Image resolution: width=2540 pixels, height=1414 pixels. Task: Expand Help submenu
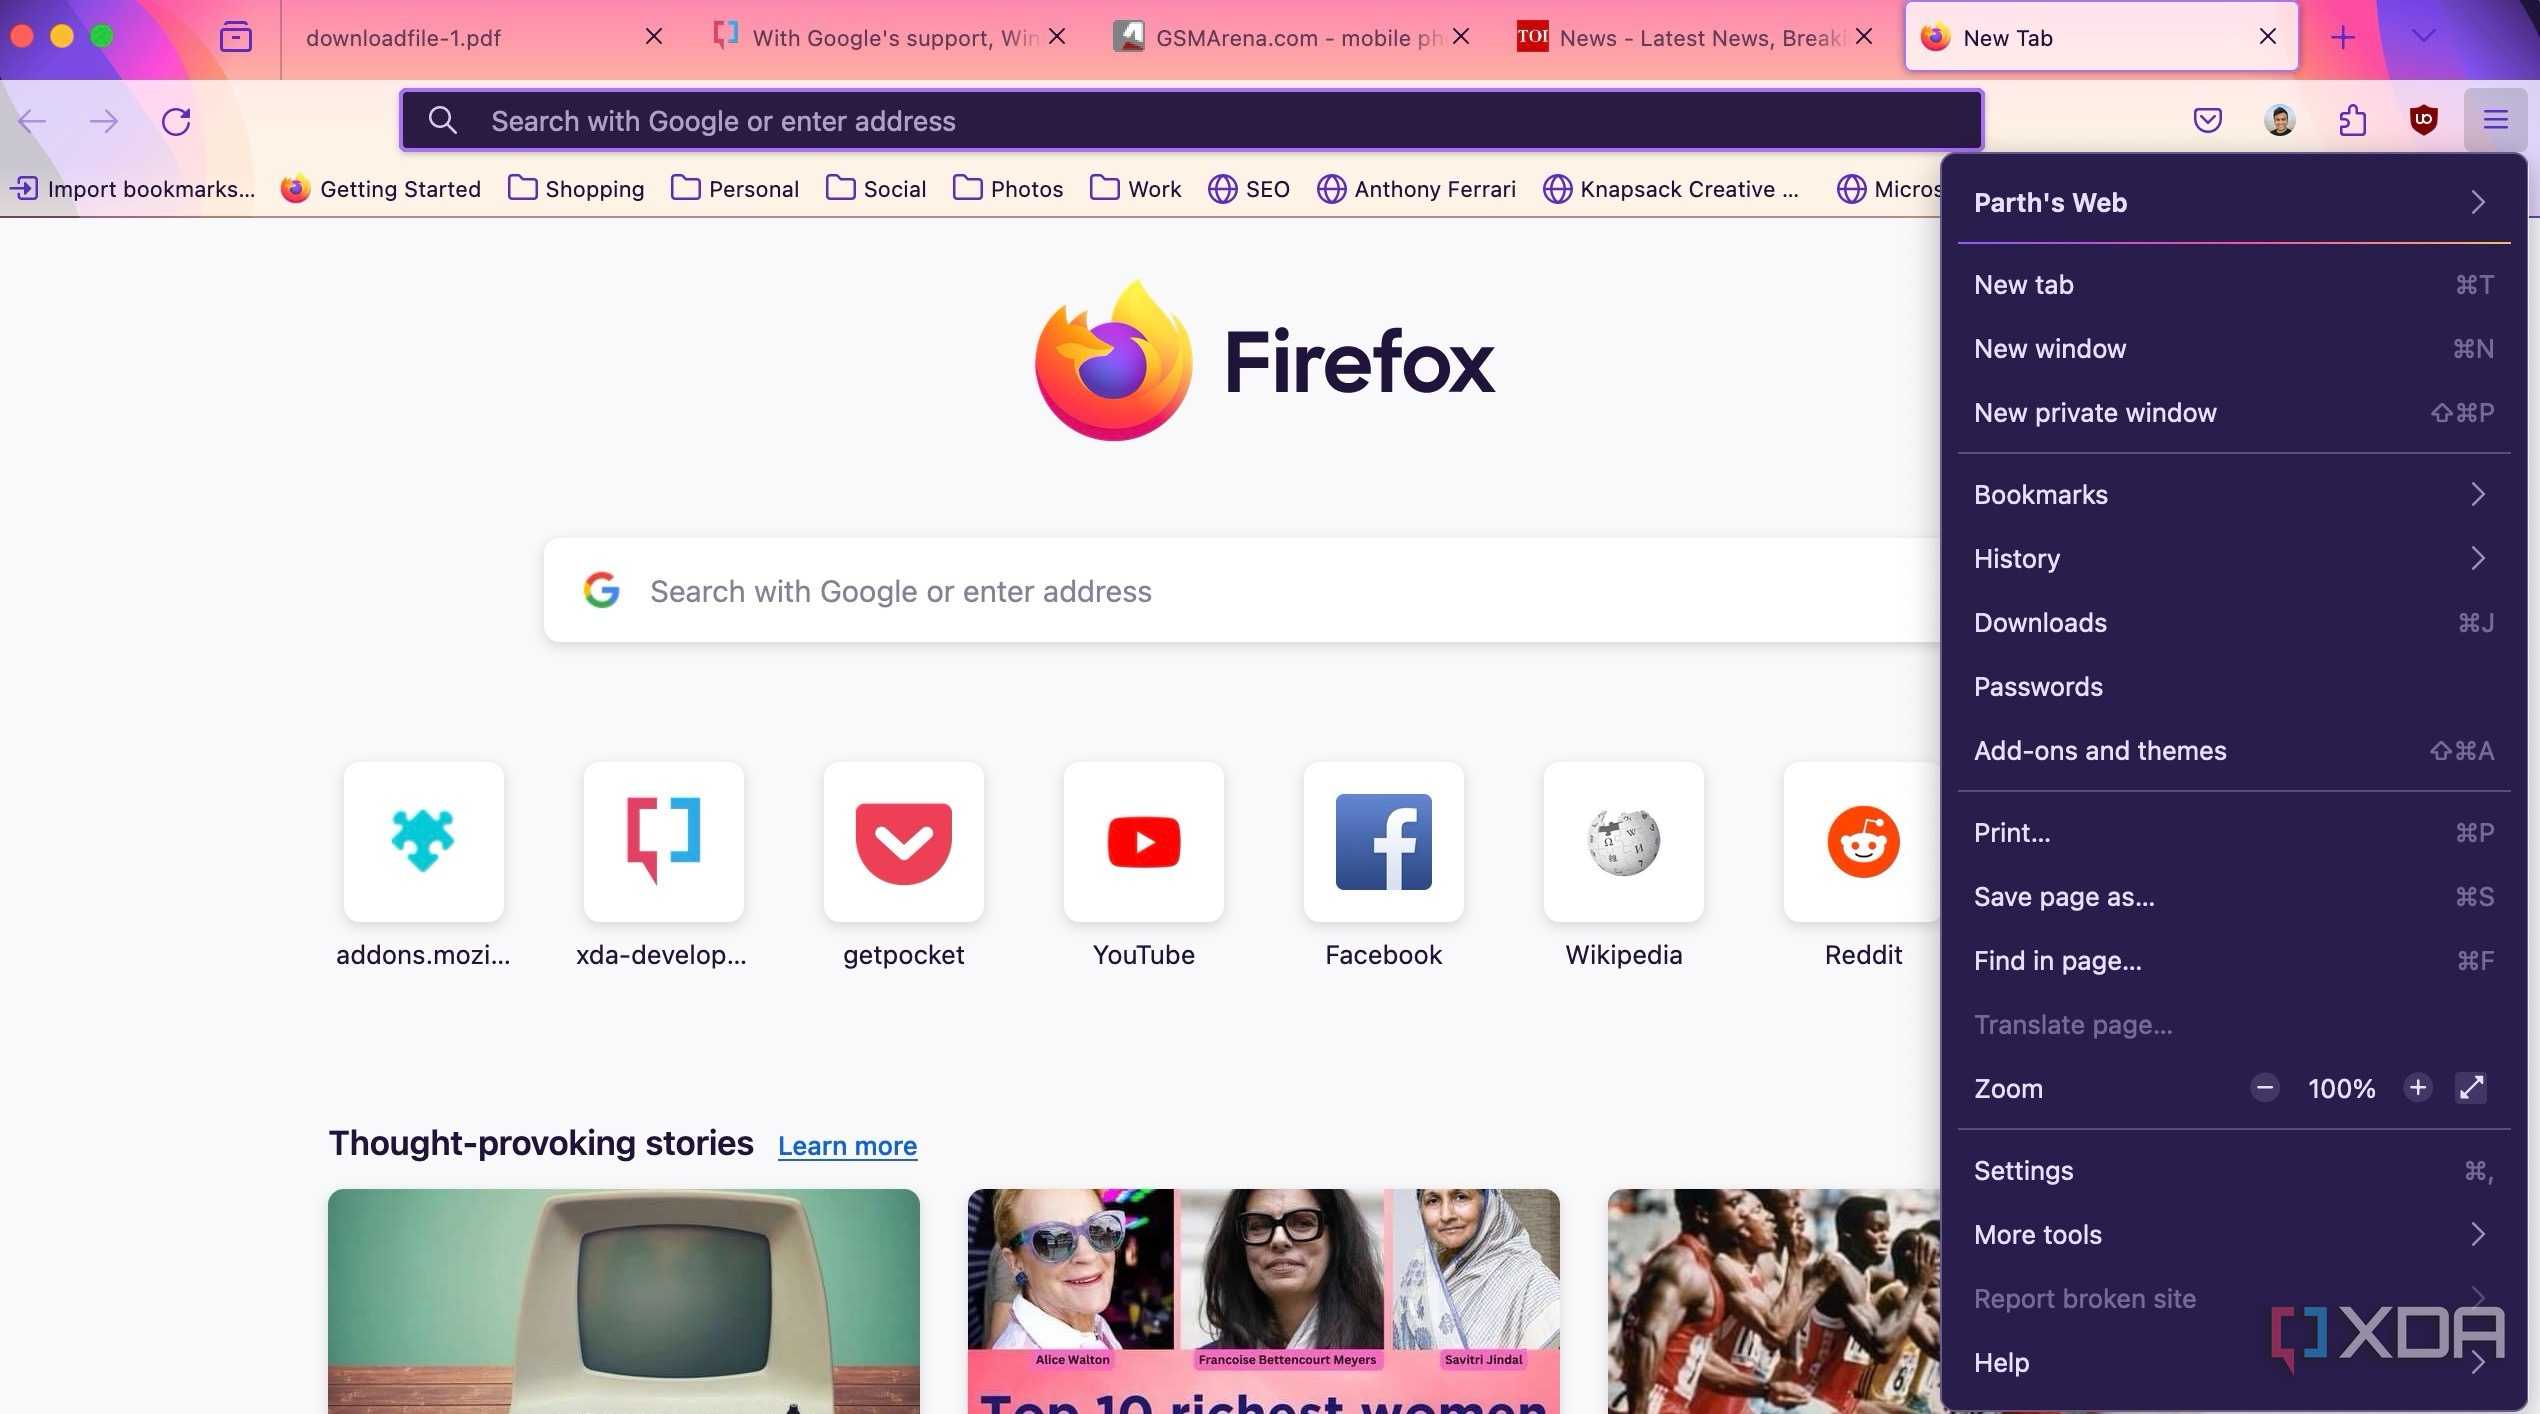(x=2234, y=1363)
